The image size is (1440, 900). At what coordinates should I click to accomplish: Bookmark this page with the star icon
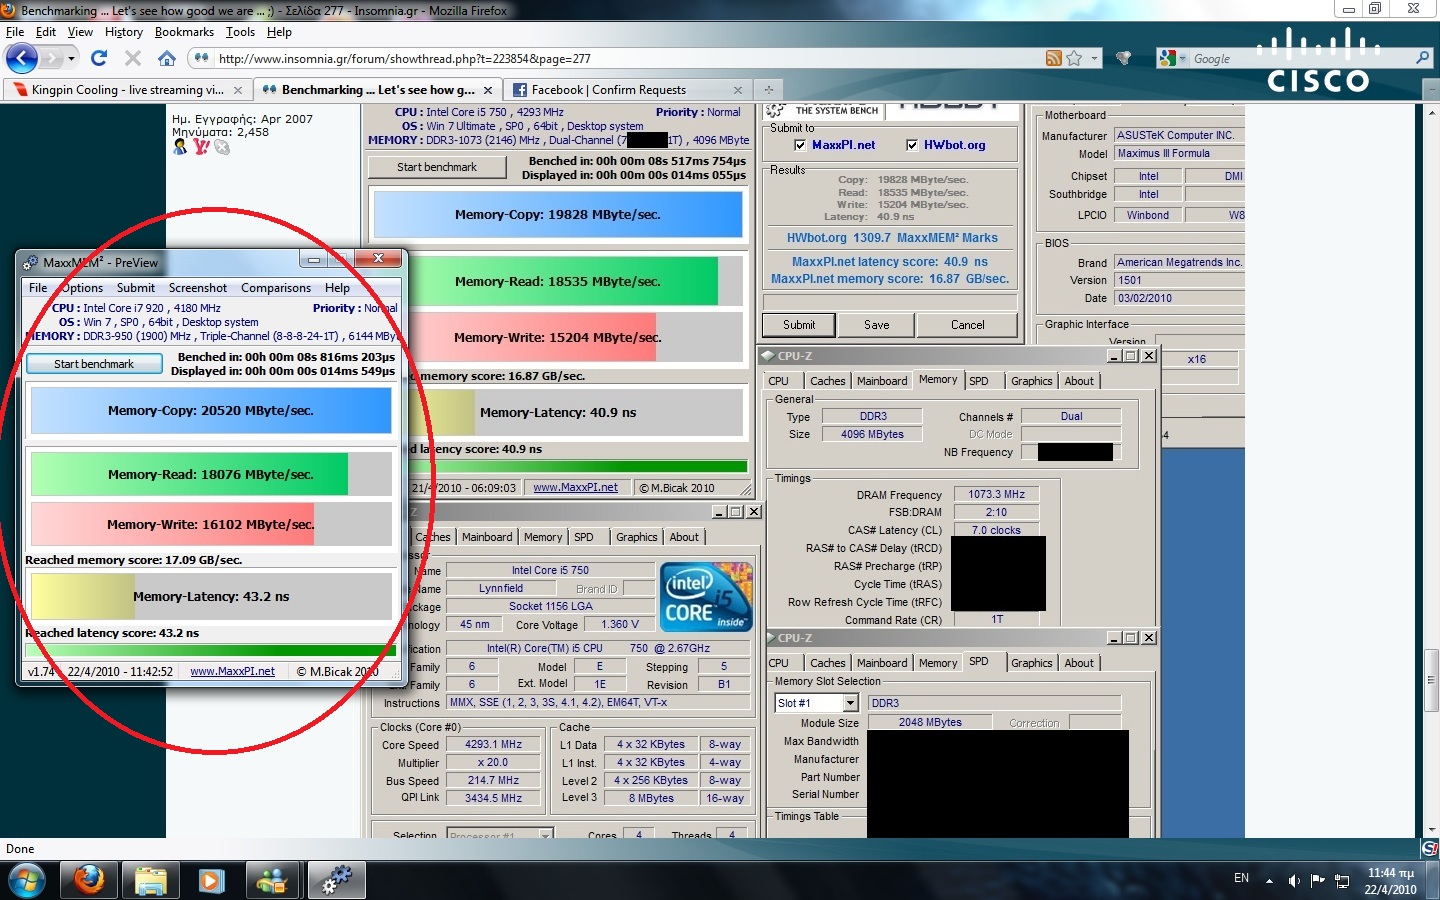tap(1074, 58)
